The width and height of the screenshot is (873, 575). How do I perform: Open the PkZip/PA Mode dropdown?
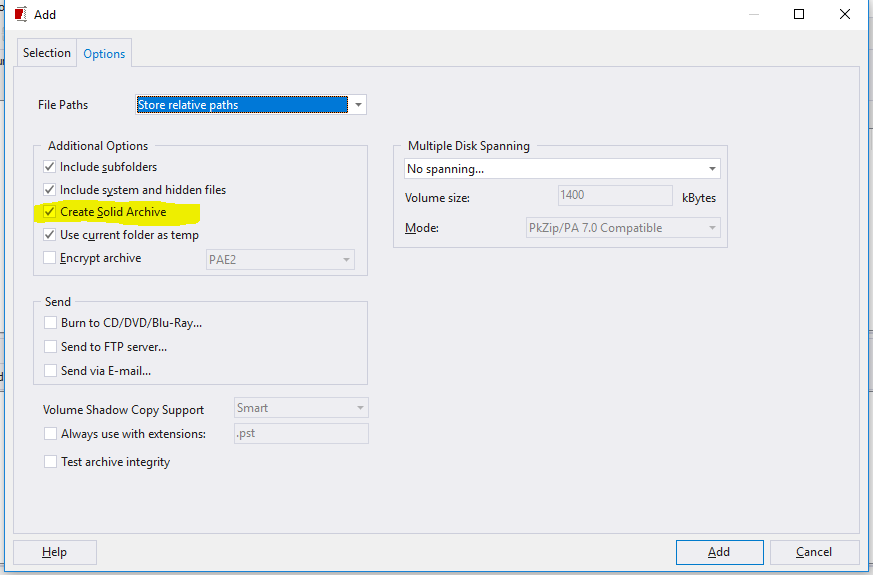point(623,228)
